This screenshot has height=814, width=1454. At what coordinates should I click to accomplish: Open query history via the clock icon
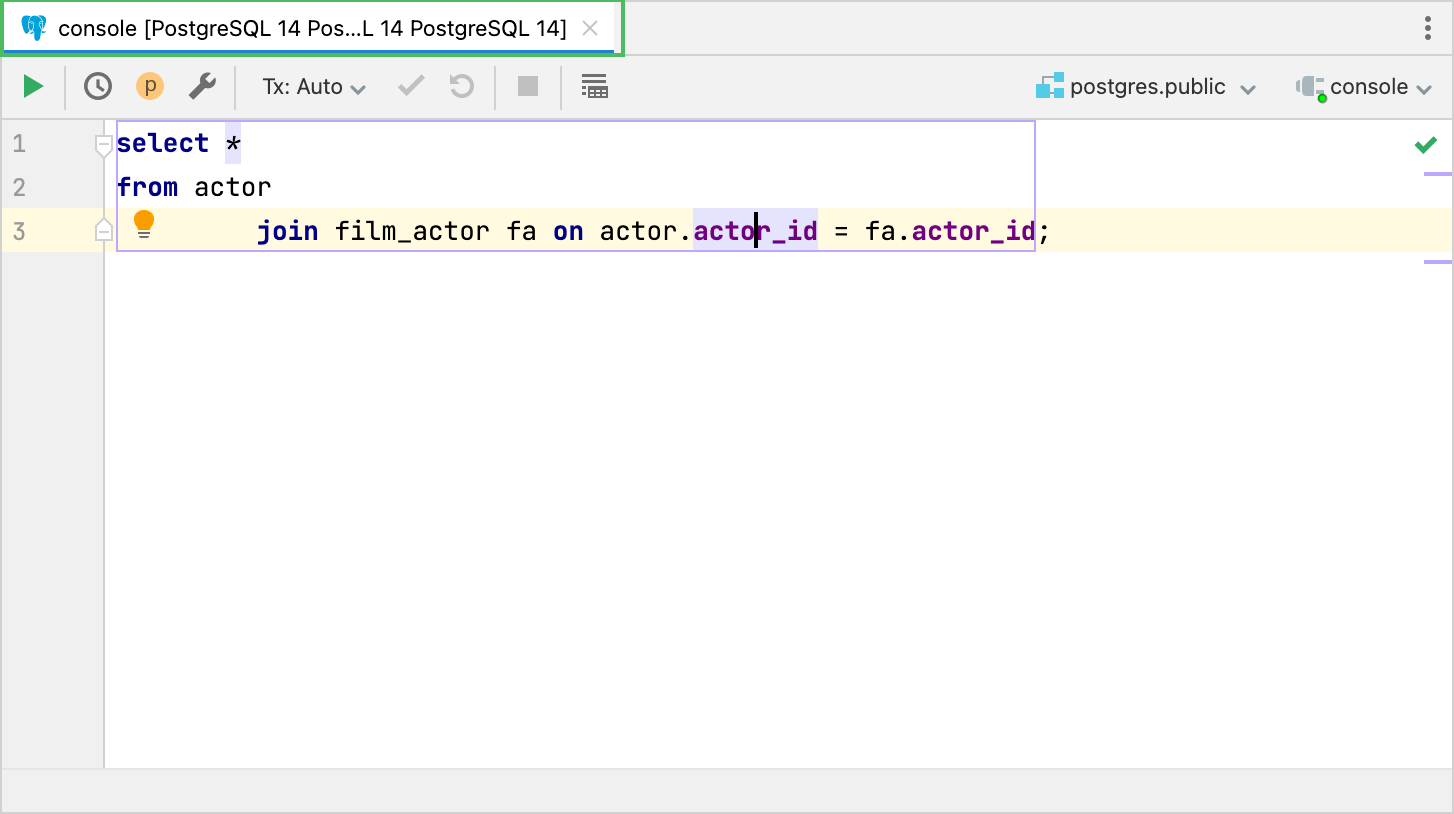tap(97, 86)
